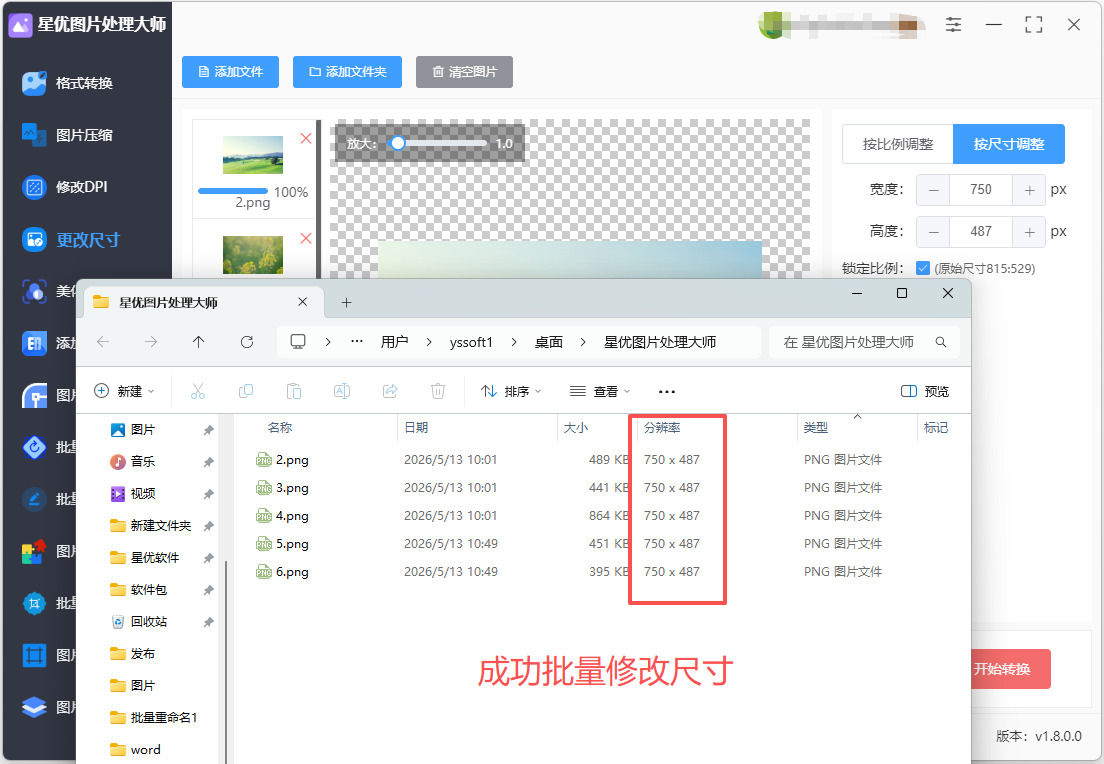The height and width of the screenshot is (764, 1104).
Task: Click the Rename icon in Explorer toolbar
Action: tap(342, 392)
